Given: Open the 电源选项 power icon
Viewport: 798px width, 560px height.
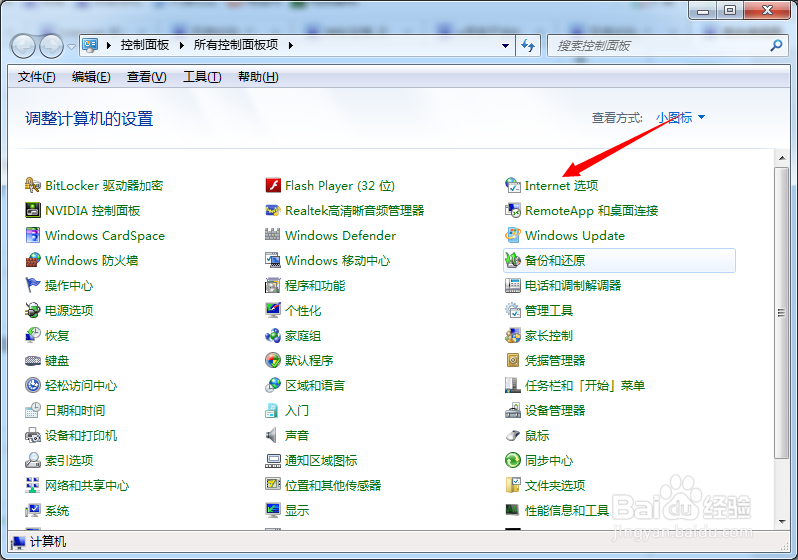Looking at the screenshot, I should pos(33,310).
